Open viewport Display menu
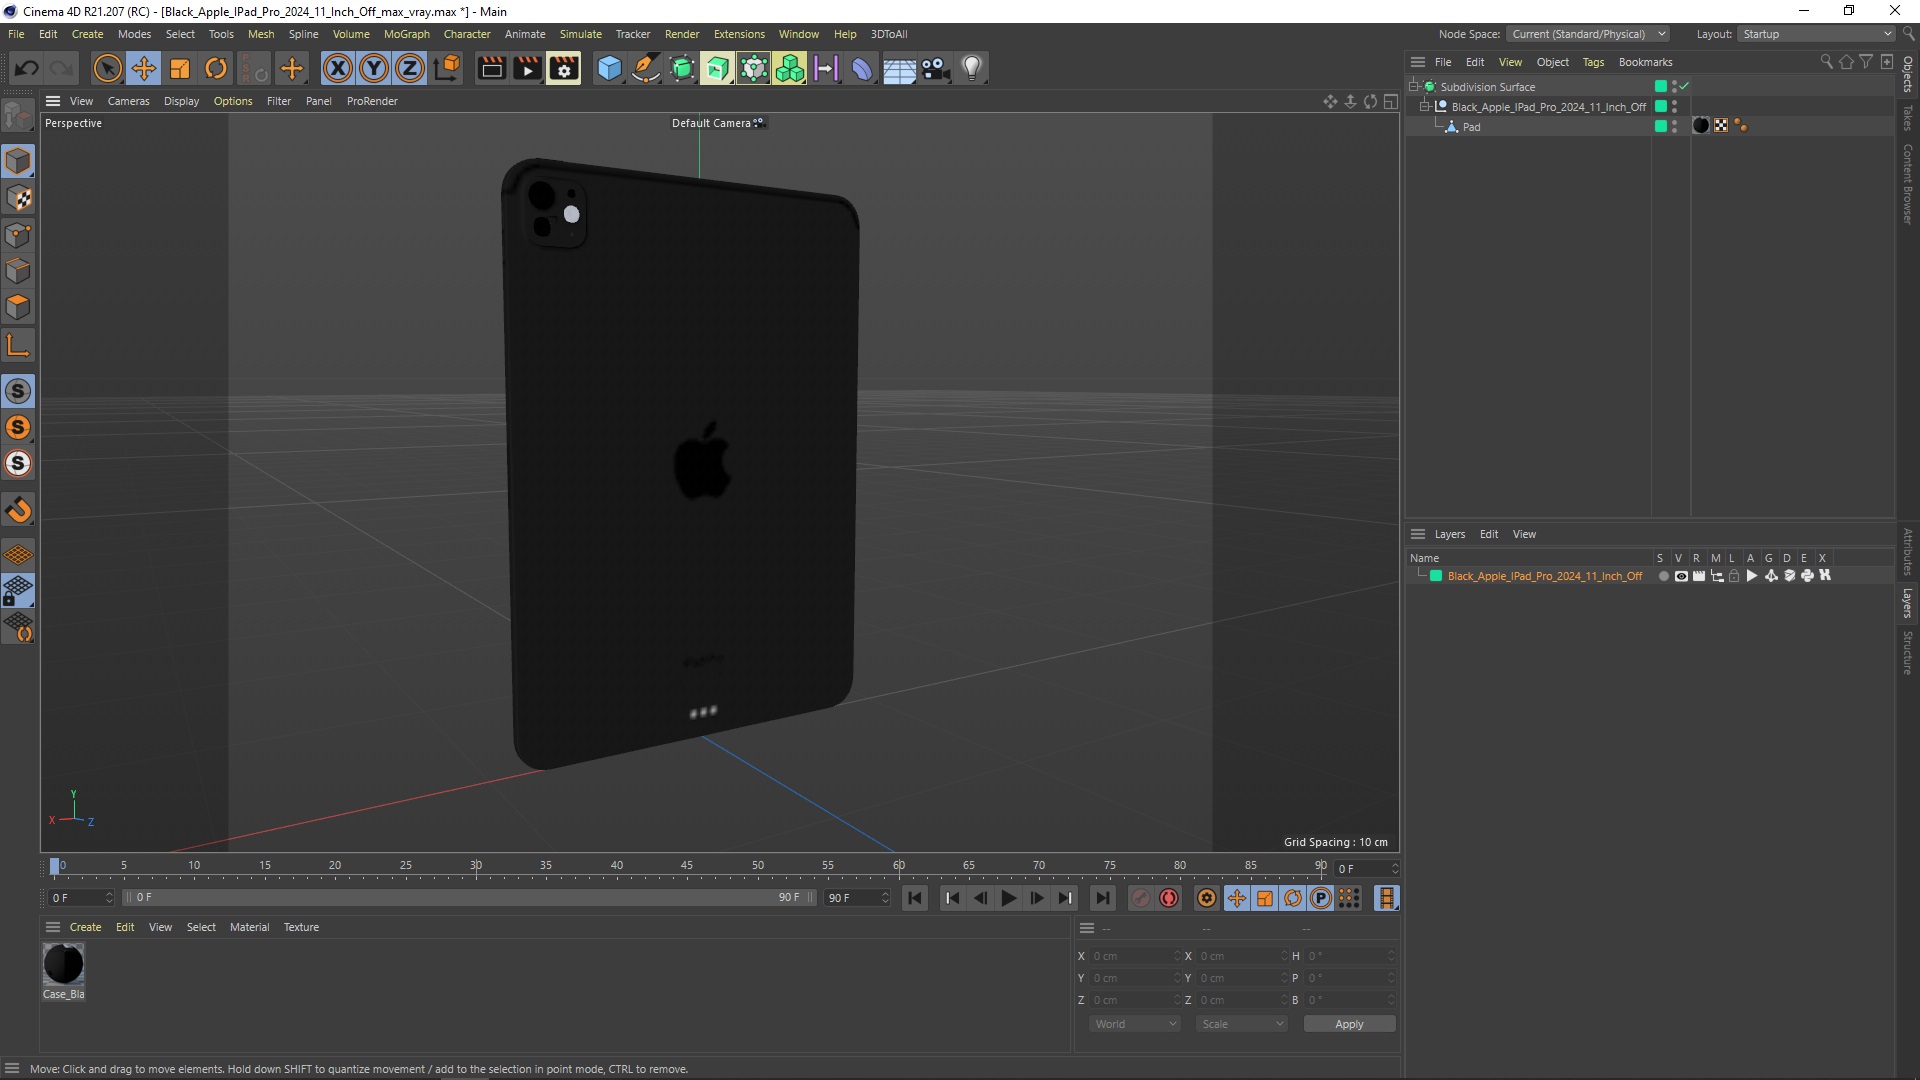This screenshot has height=1080, width=1920. click(181, 101)
